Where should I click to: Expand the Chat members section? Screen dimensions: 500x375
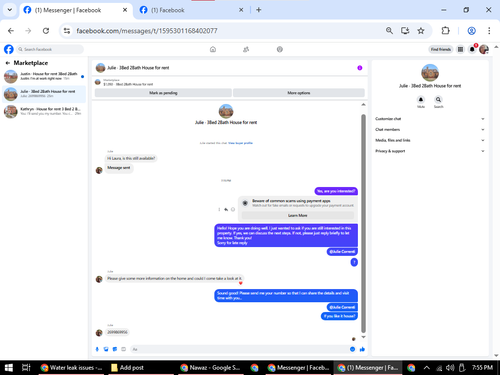pos(430,129)
